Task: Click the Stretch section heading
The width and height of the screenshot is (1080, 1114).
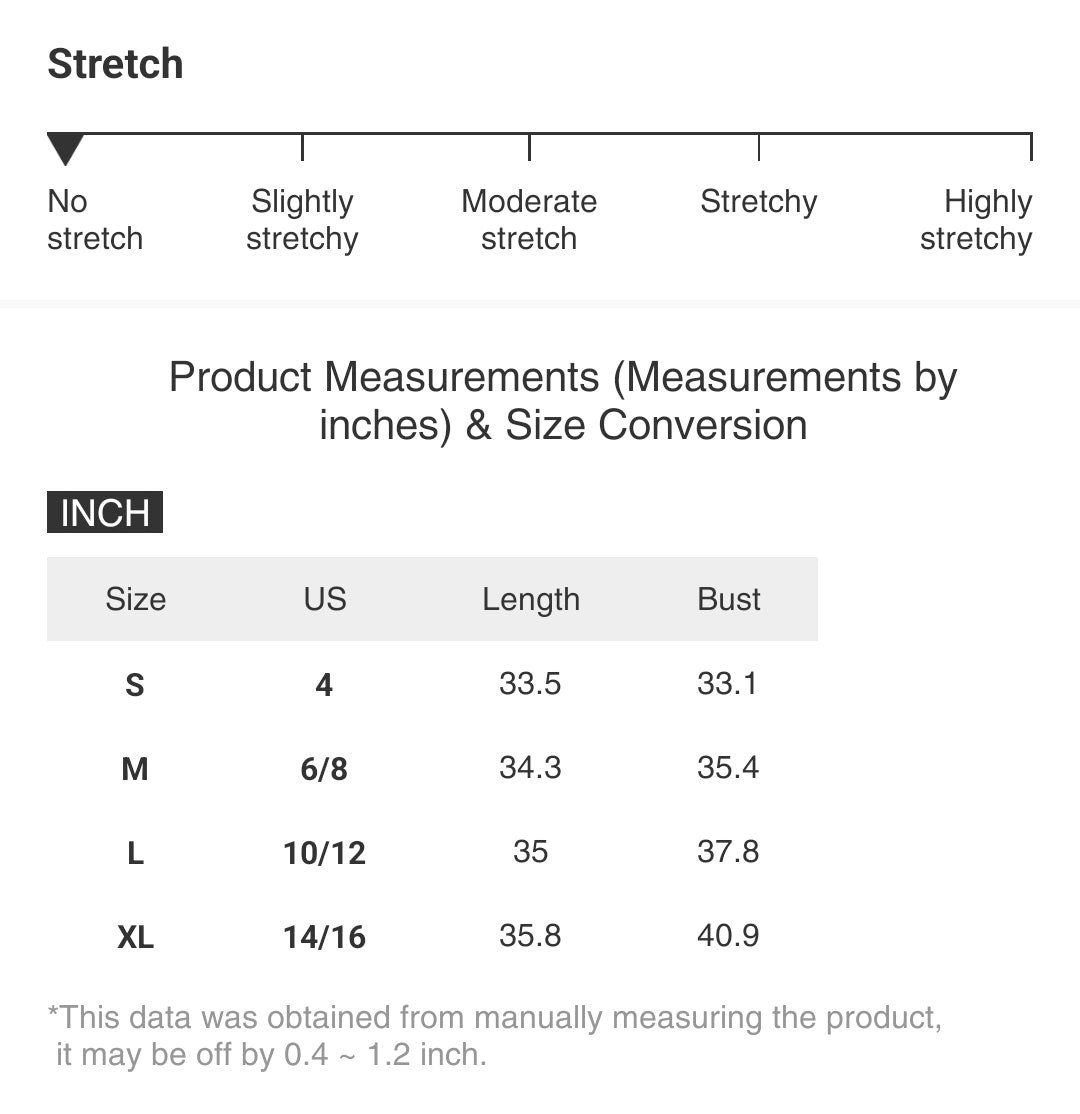Action: click(116, 64)
